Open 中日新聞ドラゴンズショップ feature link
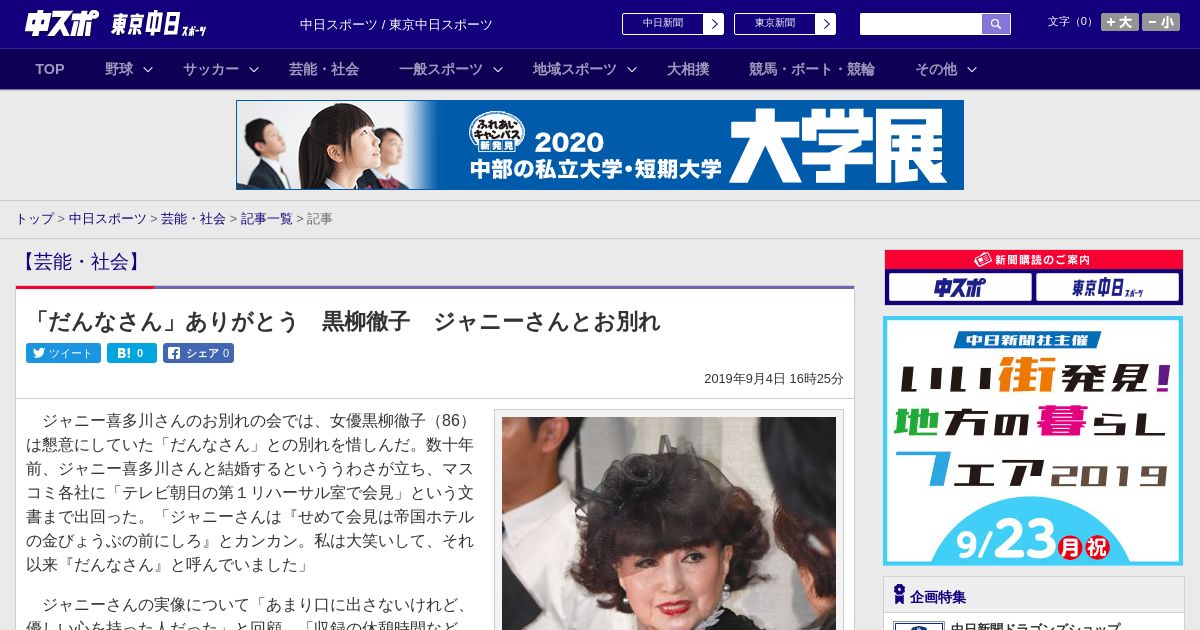The image size is (1200, 630). [1035, 626]
